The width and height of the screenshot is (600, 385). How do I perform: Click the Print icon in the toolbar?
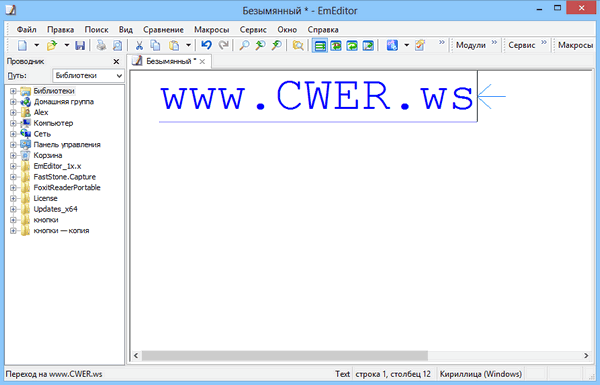pos(101,46)
